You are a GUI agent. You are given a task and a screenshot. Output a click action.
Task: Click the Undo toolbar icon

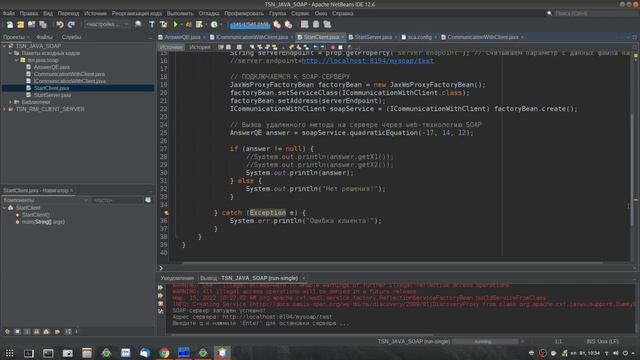[x=60, y=24]
